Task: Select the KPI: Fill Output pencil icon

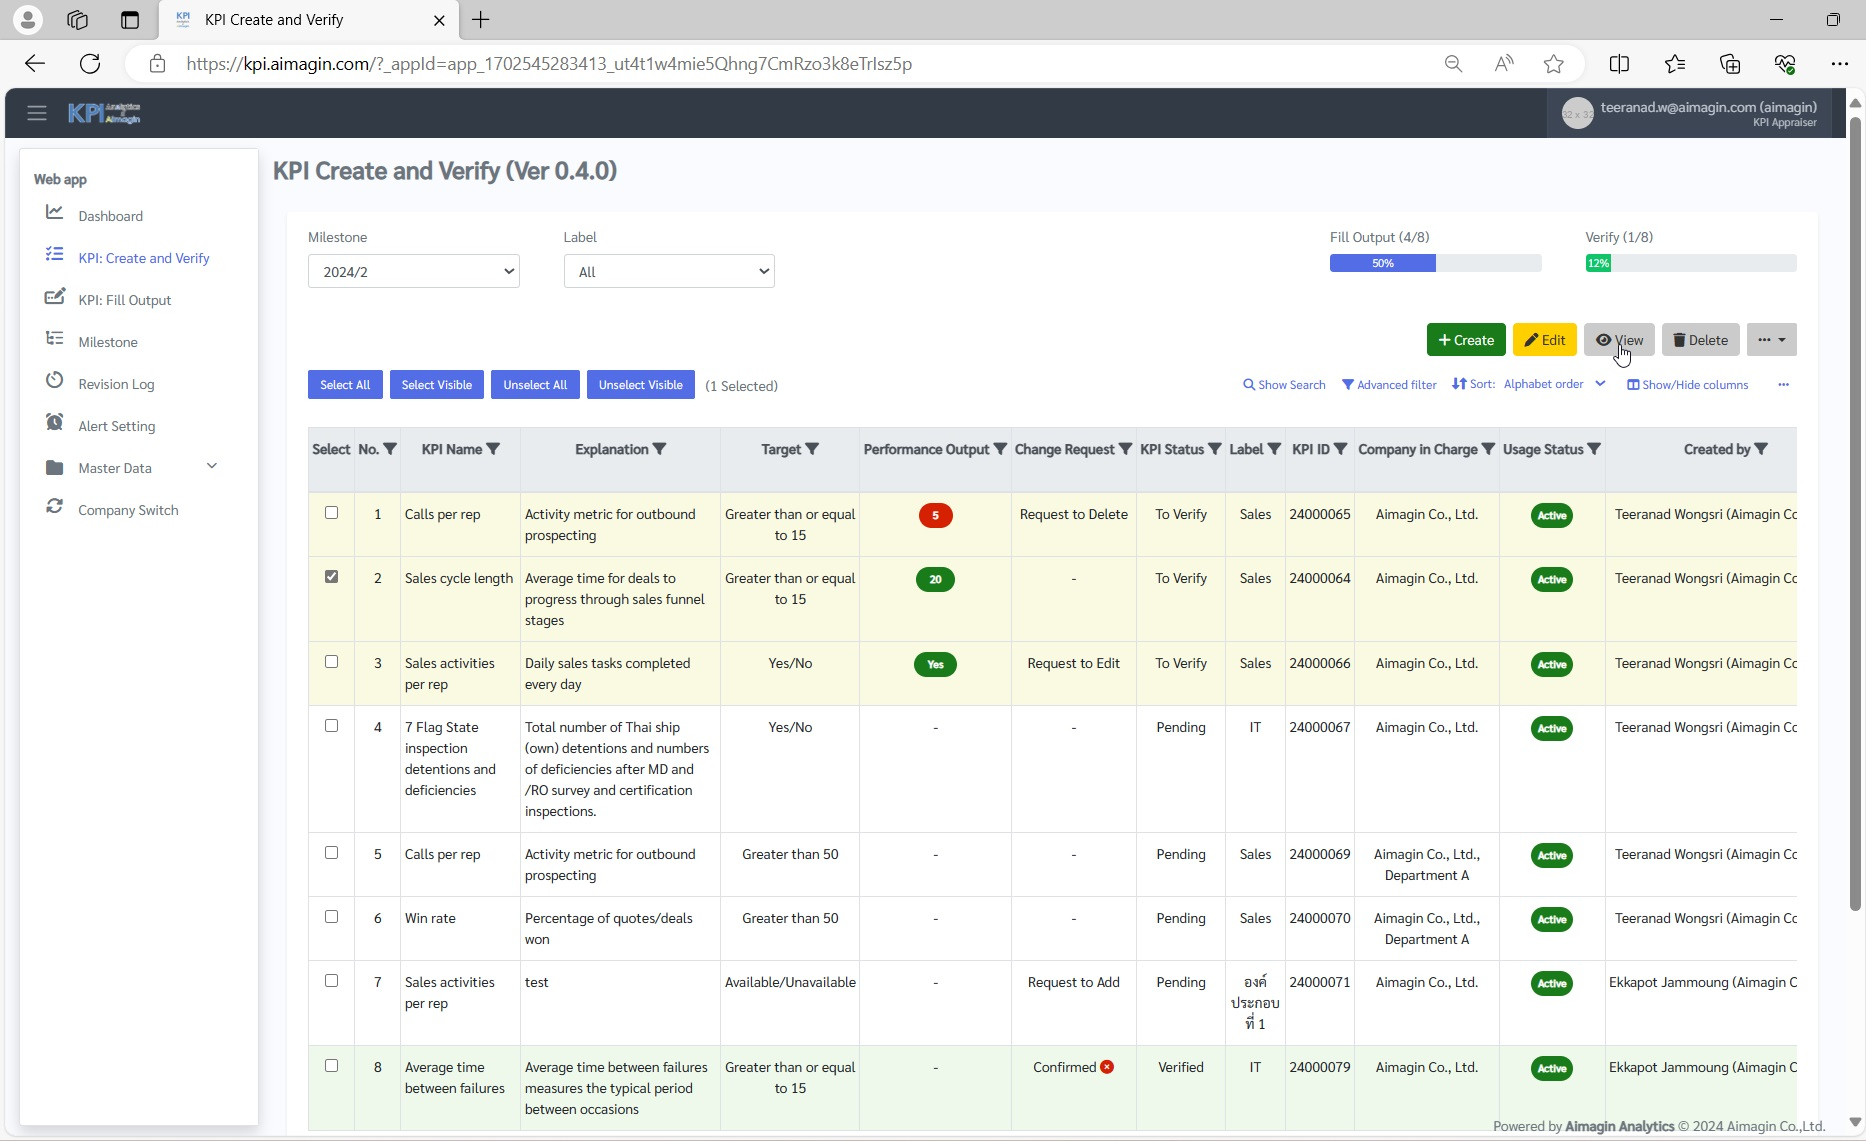Action: tap(55, 297)
